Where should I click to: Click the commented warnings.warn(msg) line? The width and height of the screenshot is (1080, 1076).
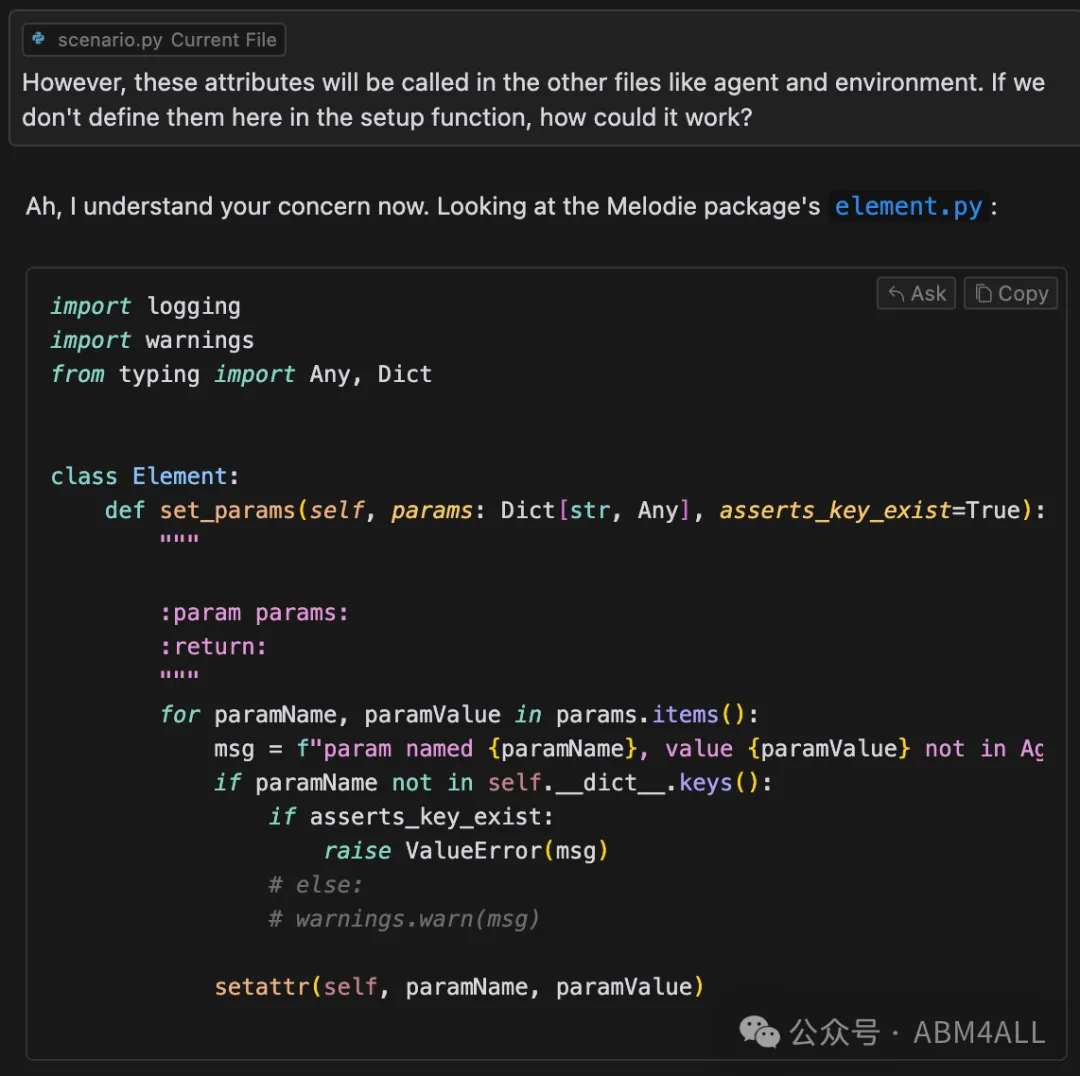(x=403, y=919)
